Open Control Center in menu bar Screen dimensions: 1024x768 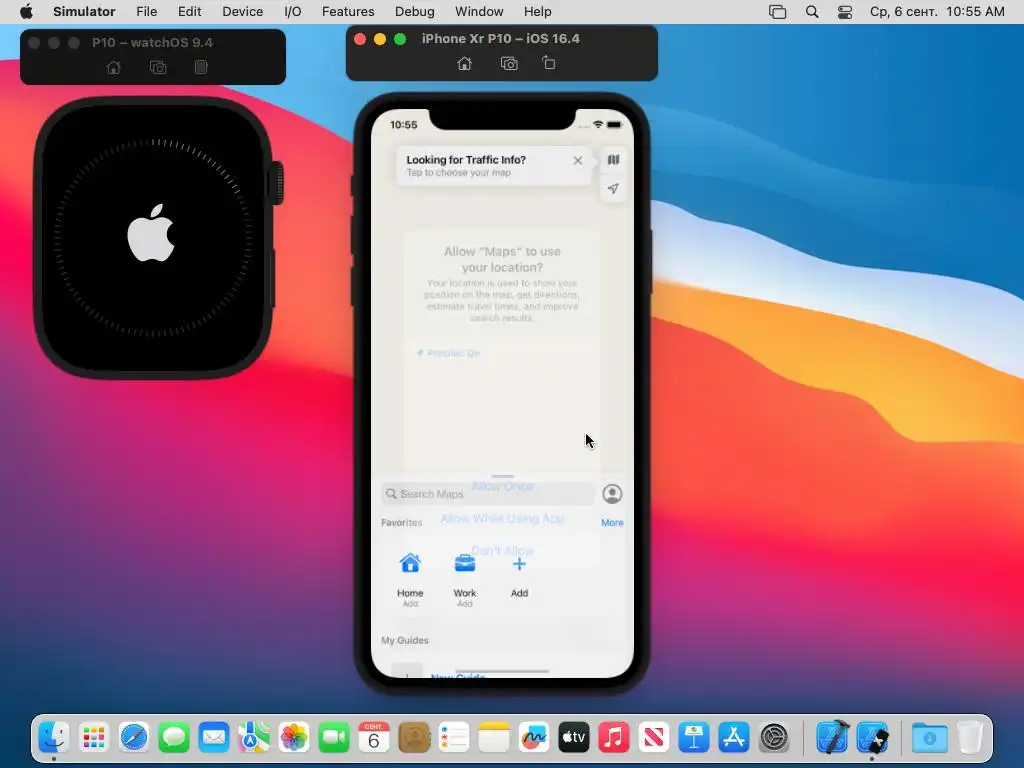(x=844, y=12)
